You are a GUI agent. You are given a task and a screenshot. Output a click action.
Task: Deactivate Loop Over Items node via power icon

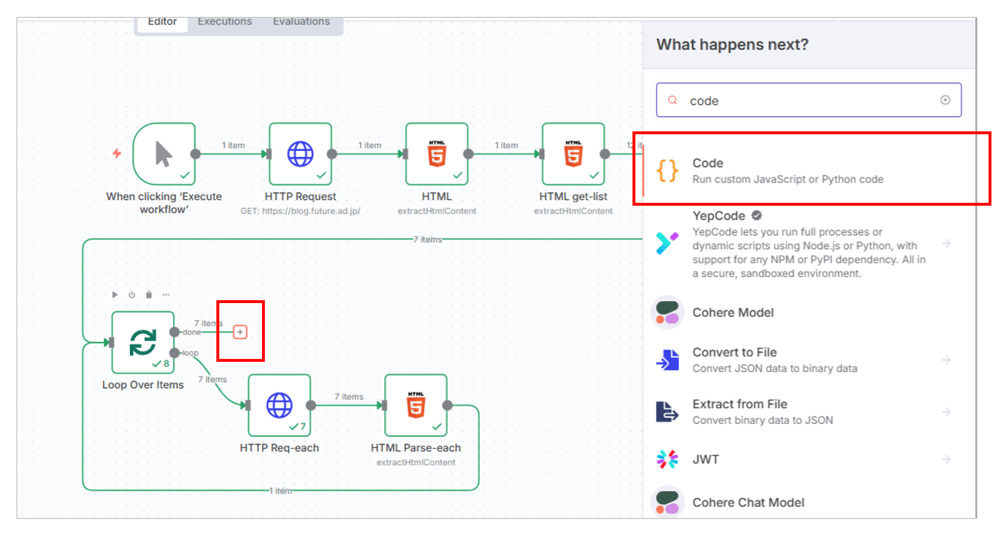pyautogui.click(x=132, y=295)
